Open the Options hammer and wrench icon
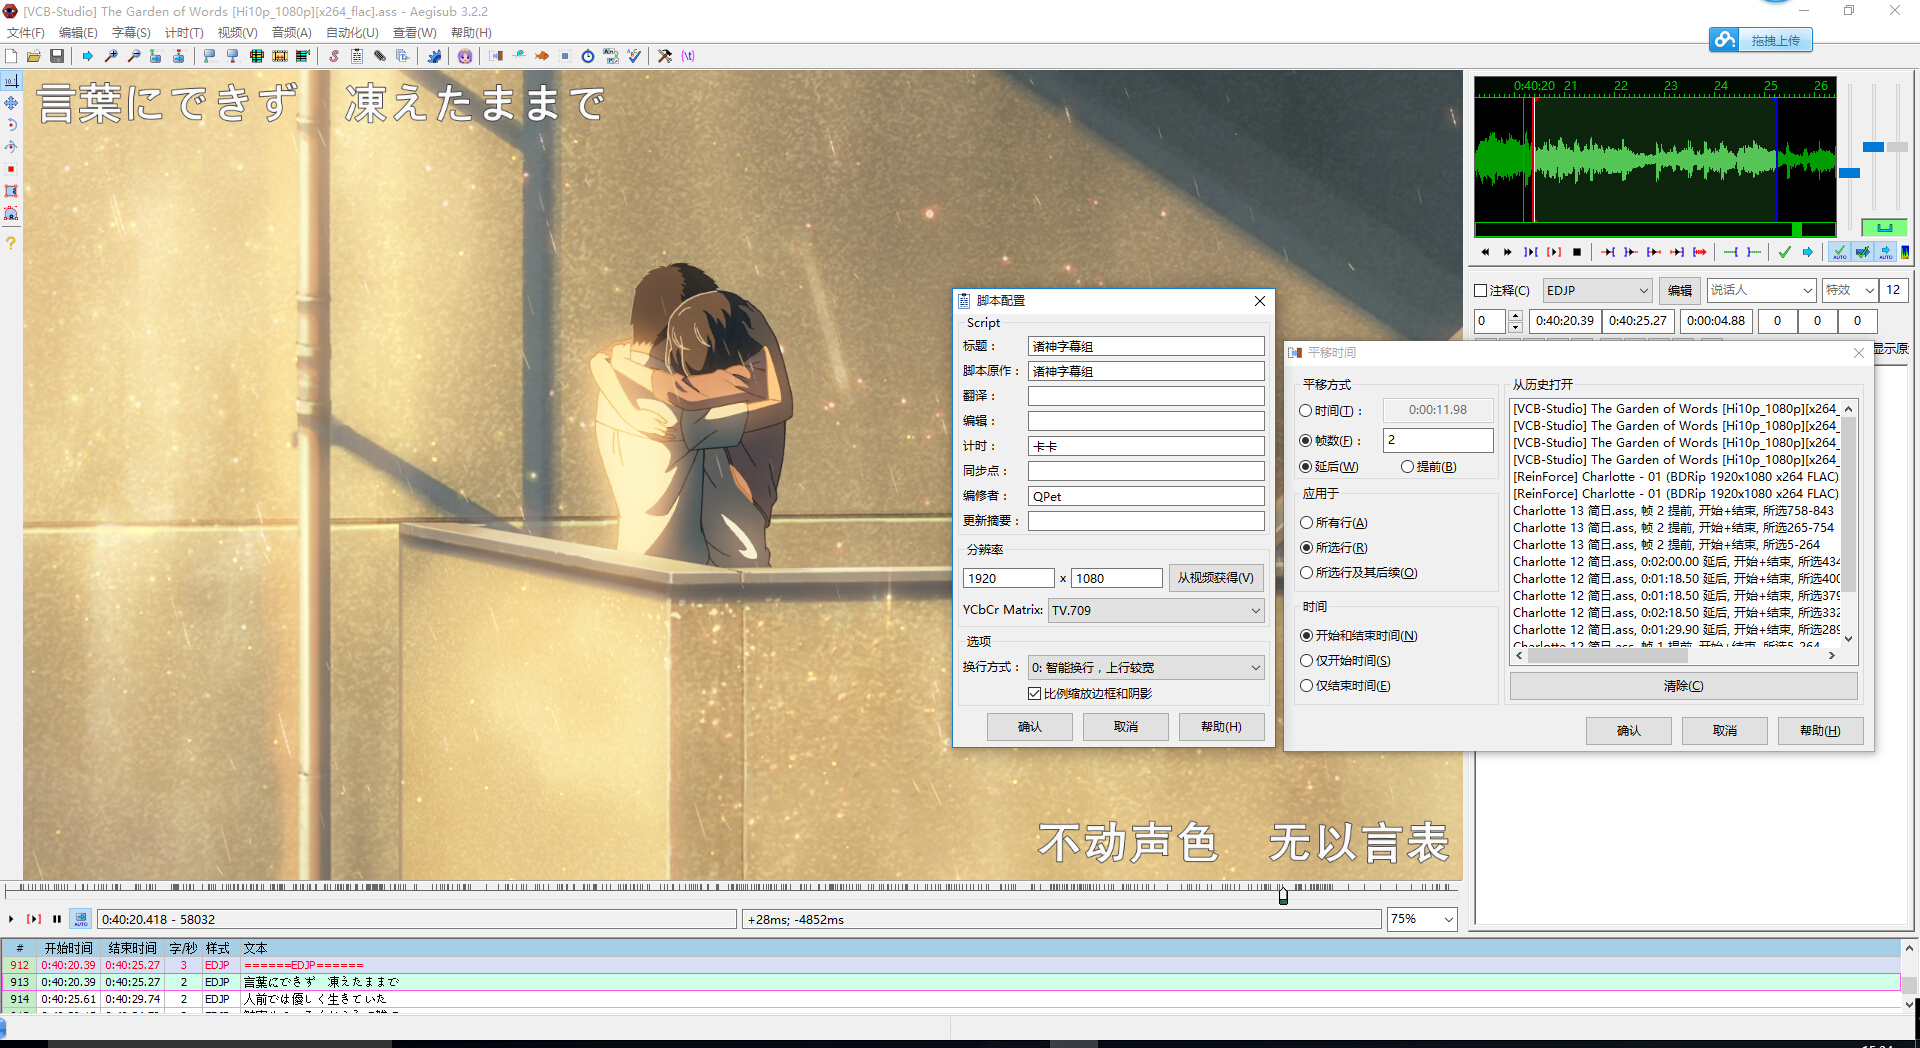This screenshot has width=1920, height=1048. tap(665, 56)
